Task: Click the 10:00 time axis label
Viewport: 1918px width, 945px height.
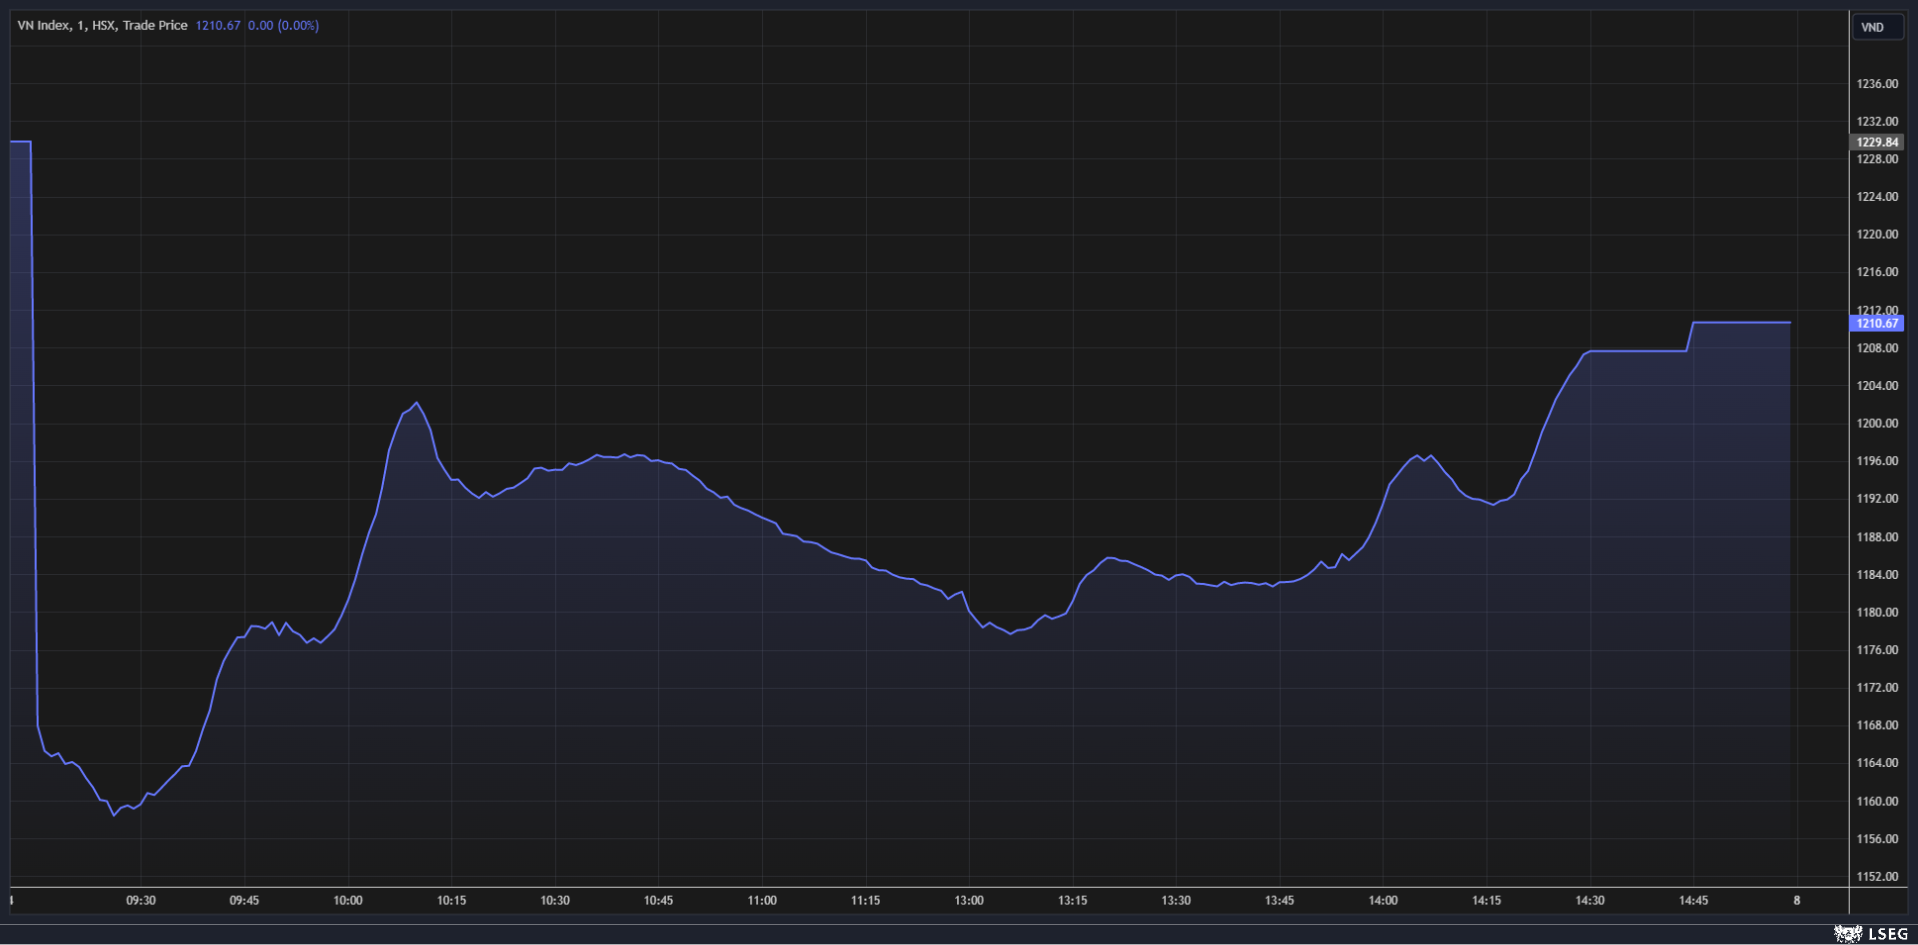Action: click(x=348, y=900)
